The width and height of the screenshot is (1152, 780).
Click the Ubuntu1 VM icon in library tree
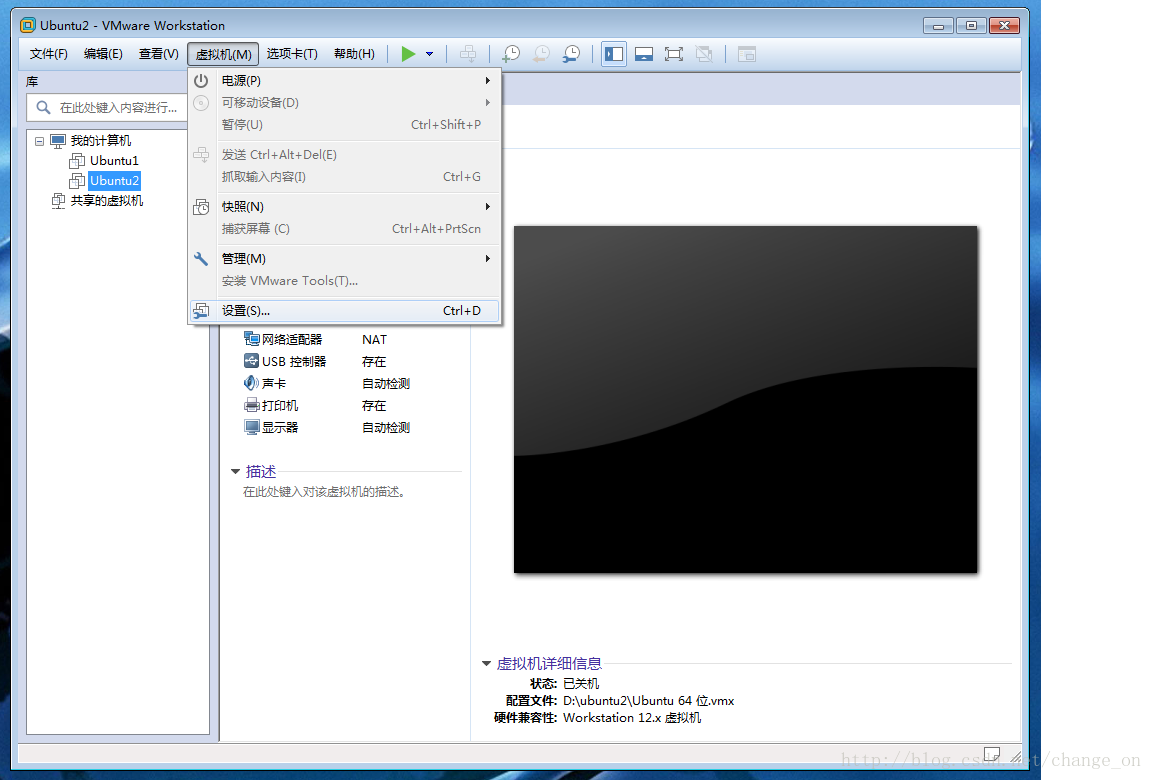coord(77,161)
